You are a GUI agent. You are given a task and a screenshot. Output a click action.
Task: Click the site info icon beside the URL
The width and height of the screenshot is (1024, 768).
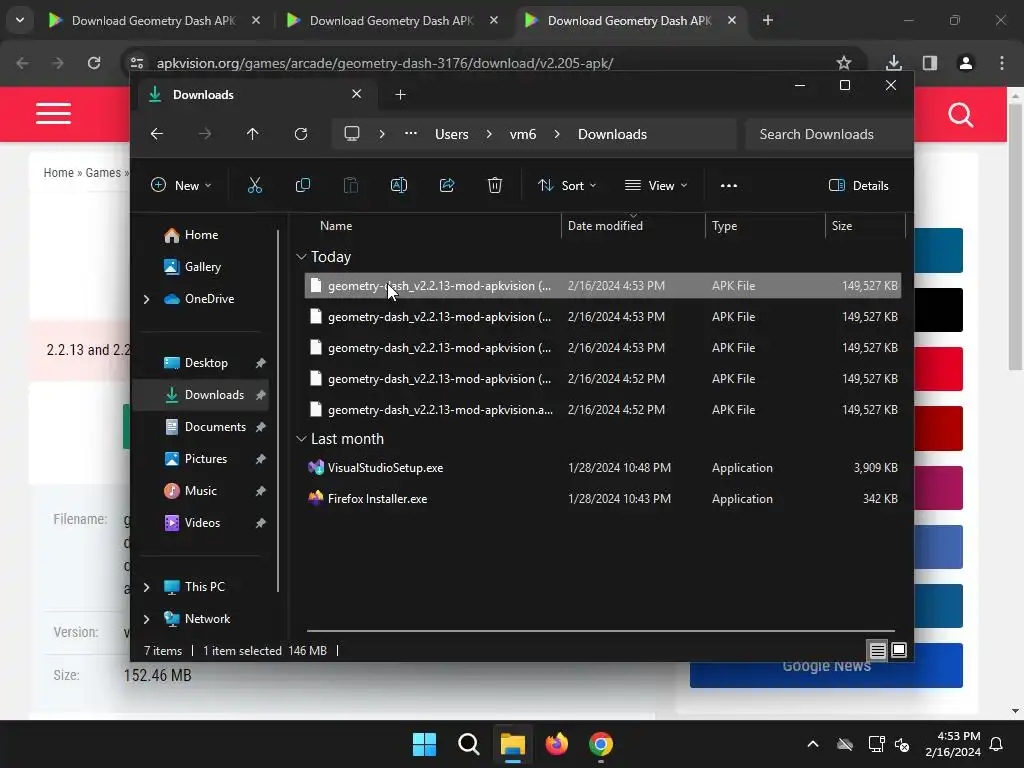[x=136, y=63]
